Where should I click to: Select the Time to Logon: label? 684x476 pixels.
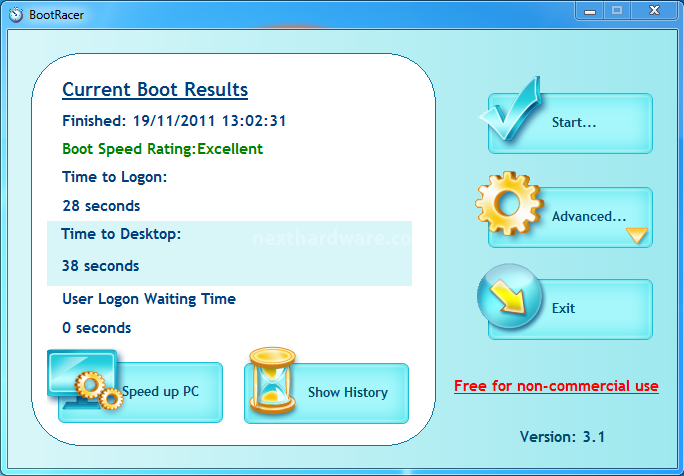[x=115, y=177]
